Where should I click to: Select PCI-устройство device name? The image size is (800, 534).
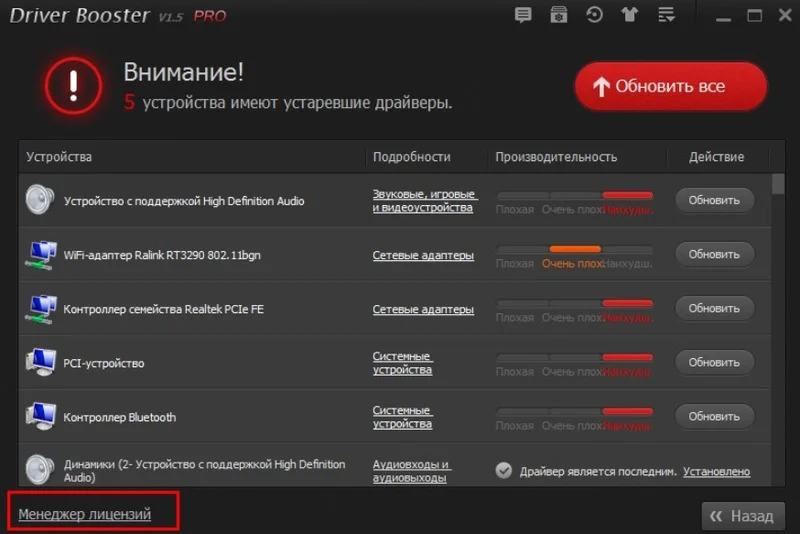[104, 363]
